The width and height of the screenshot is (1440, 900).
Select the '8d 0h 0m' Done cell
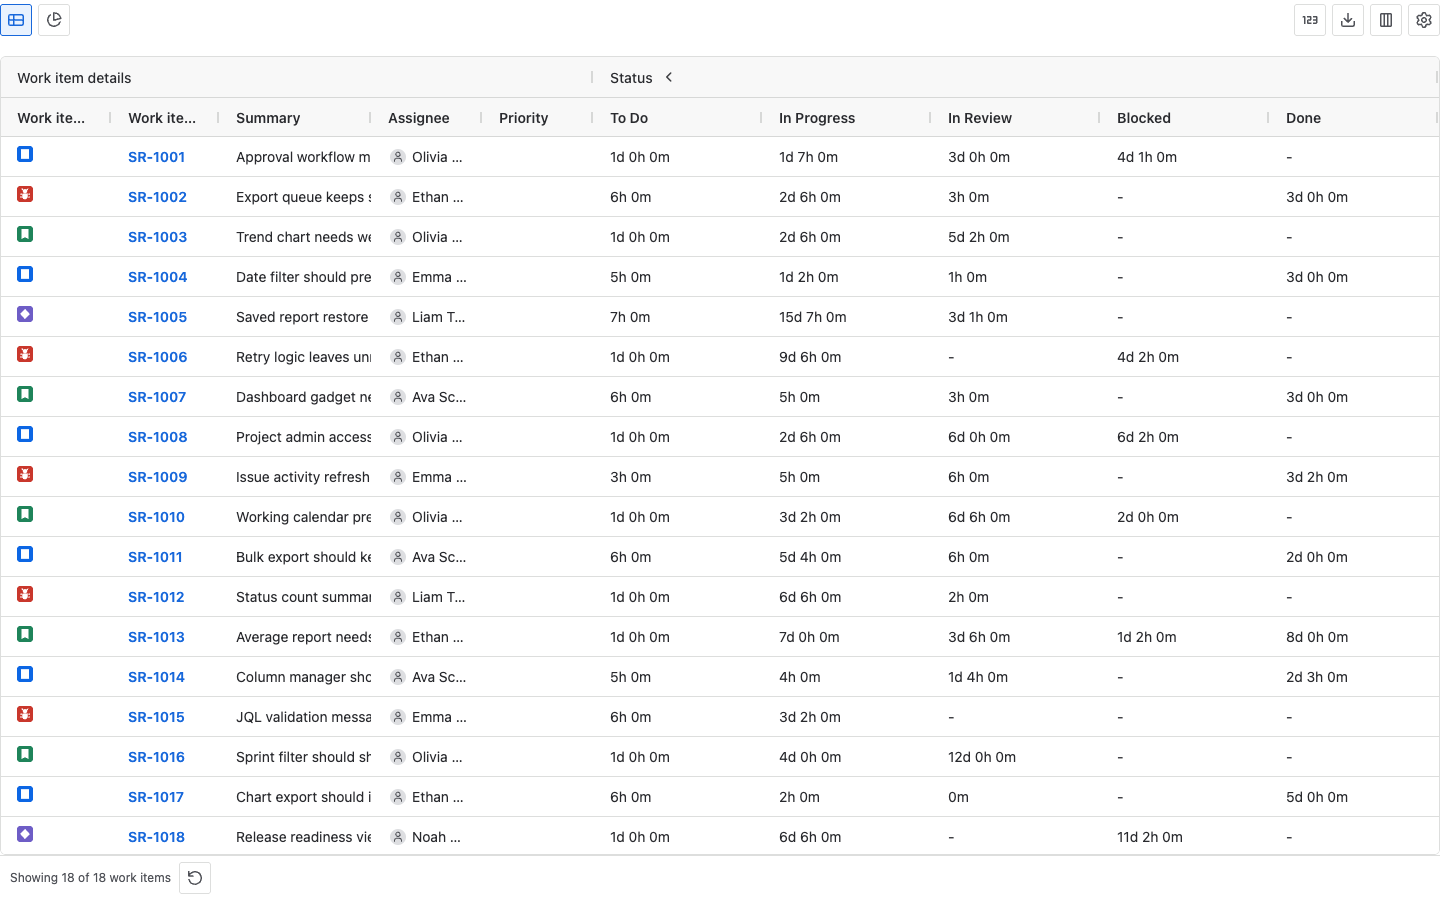point(1317,637)
